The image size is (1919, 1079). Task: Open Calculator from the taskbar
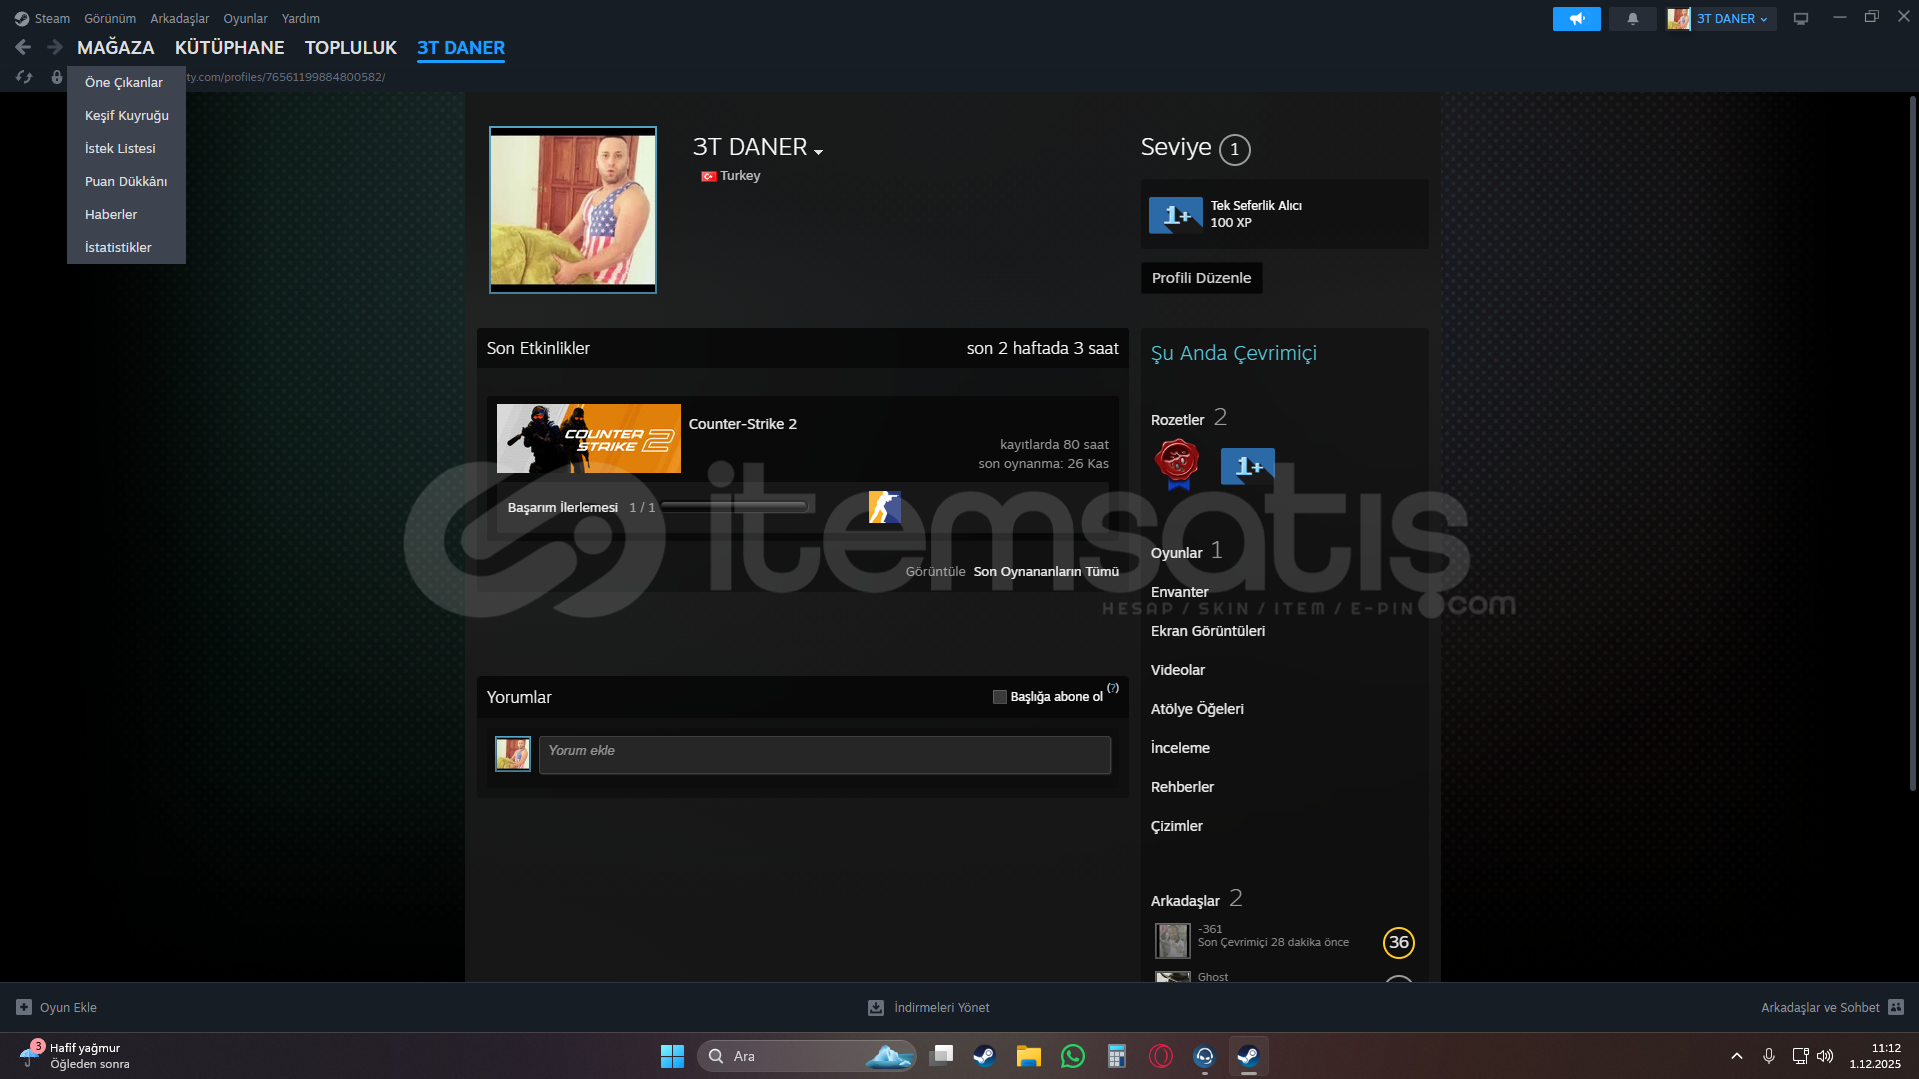tap(1117, 1056)
